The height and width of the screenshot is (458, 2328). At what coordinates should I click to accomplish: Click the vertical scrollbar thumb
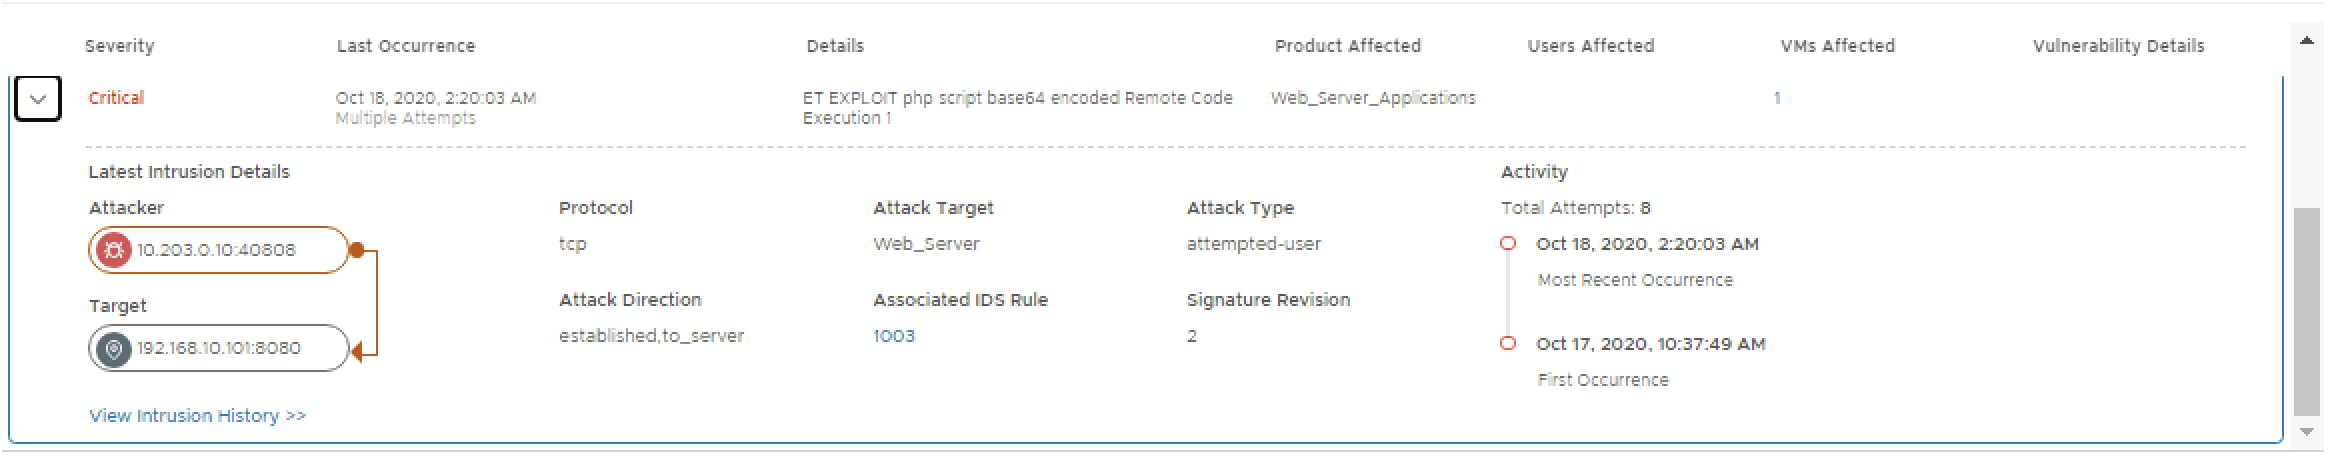pyautogui.click(x=2306, y=310)
